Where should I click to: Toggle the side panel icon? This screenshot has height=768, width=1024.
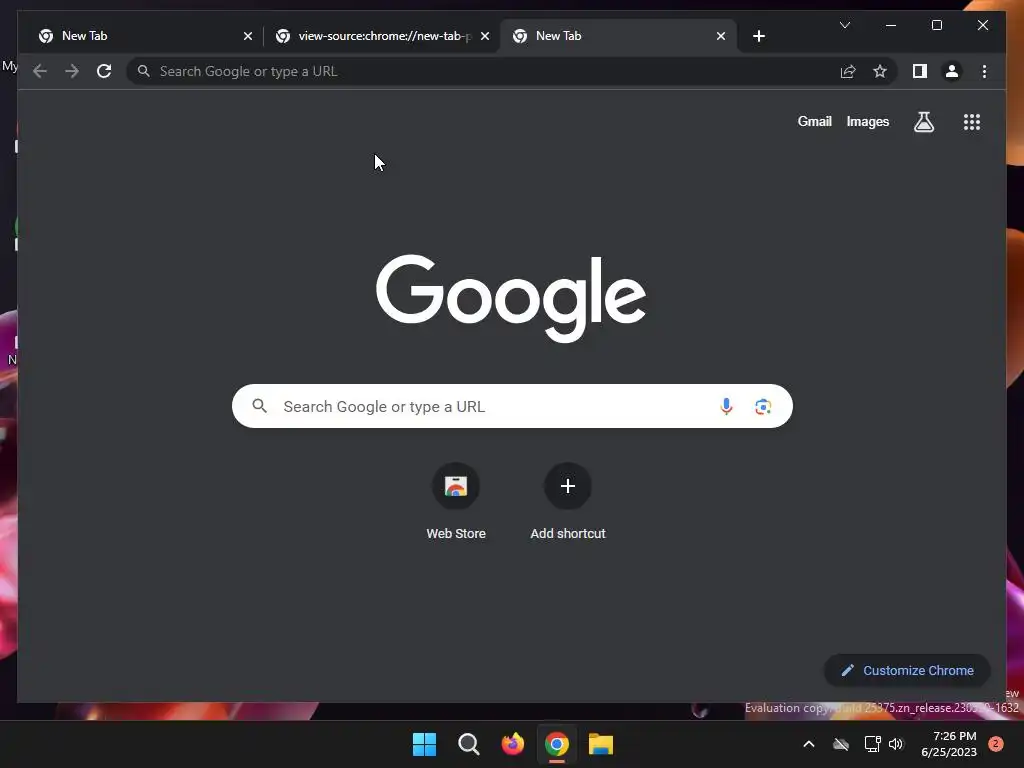pos(920,71)
